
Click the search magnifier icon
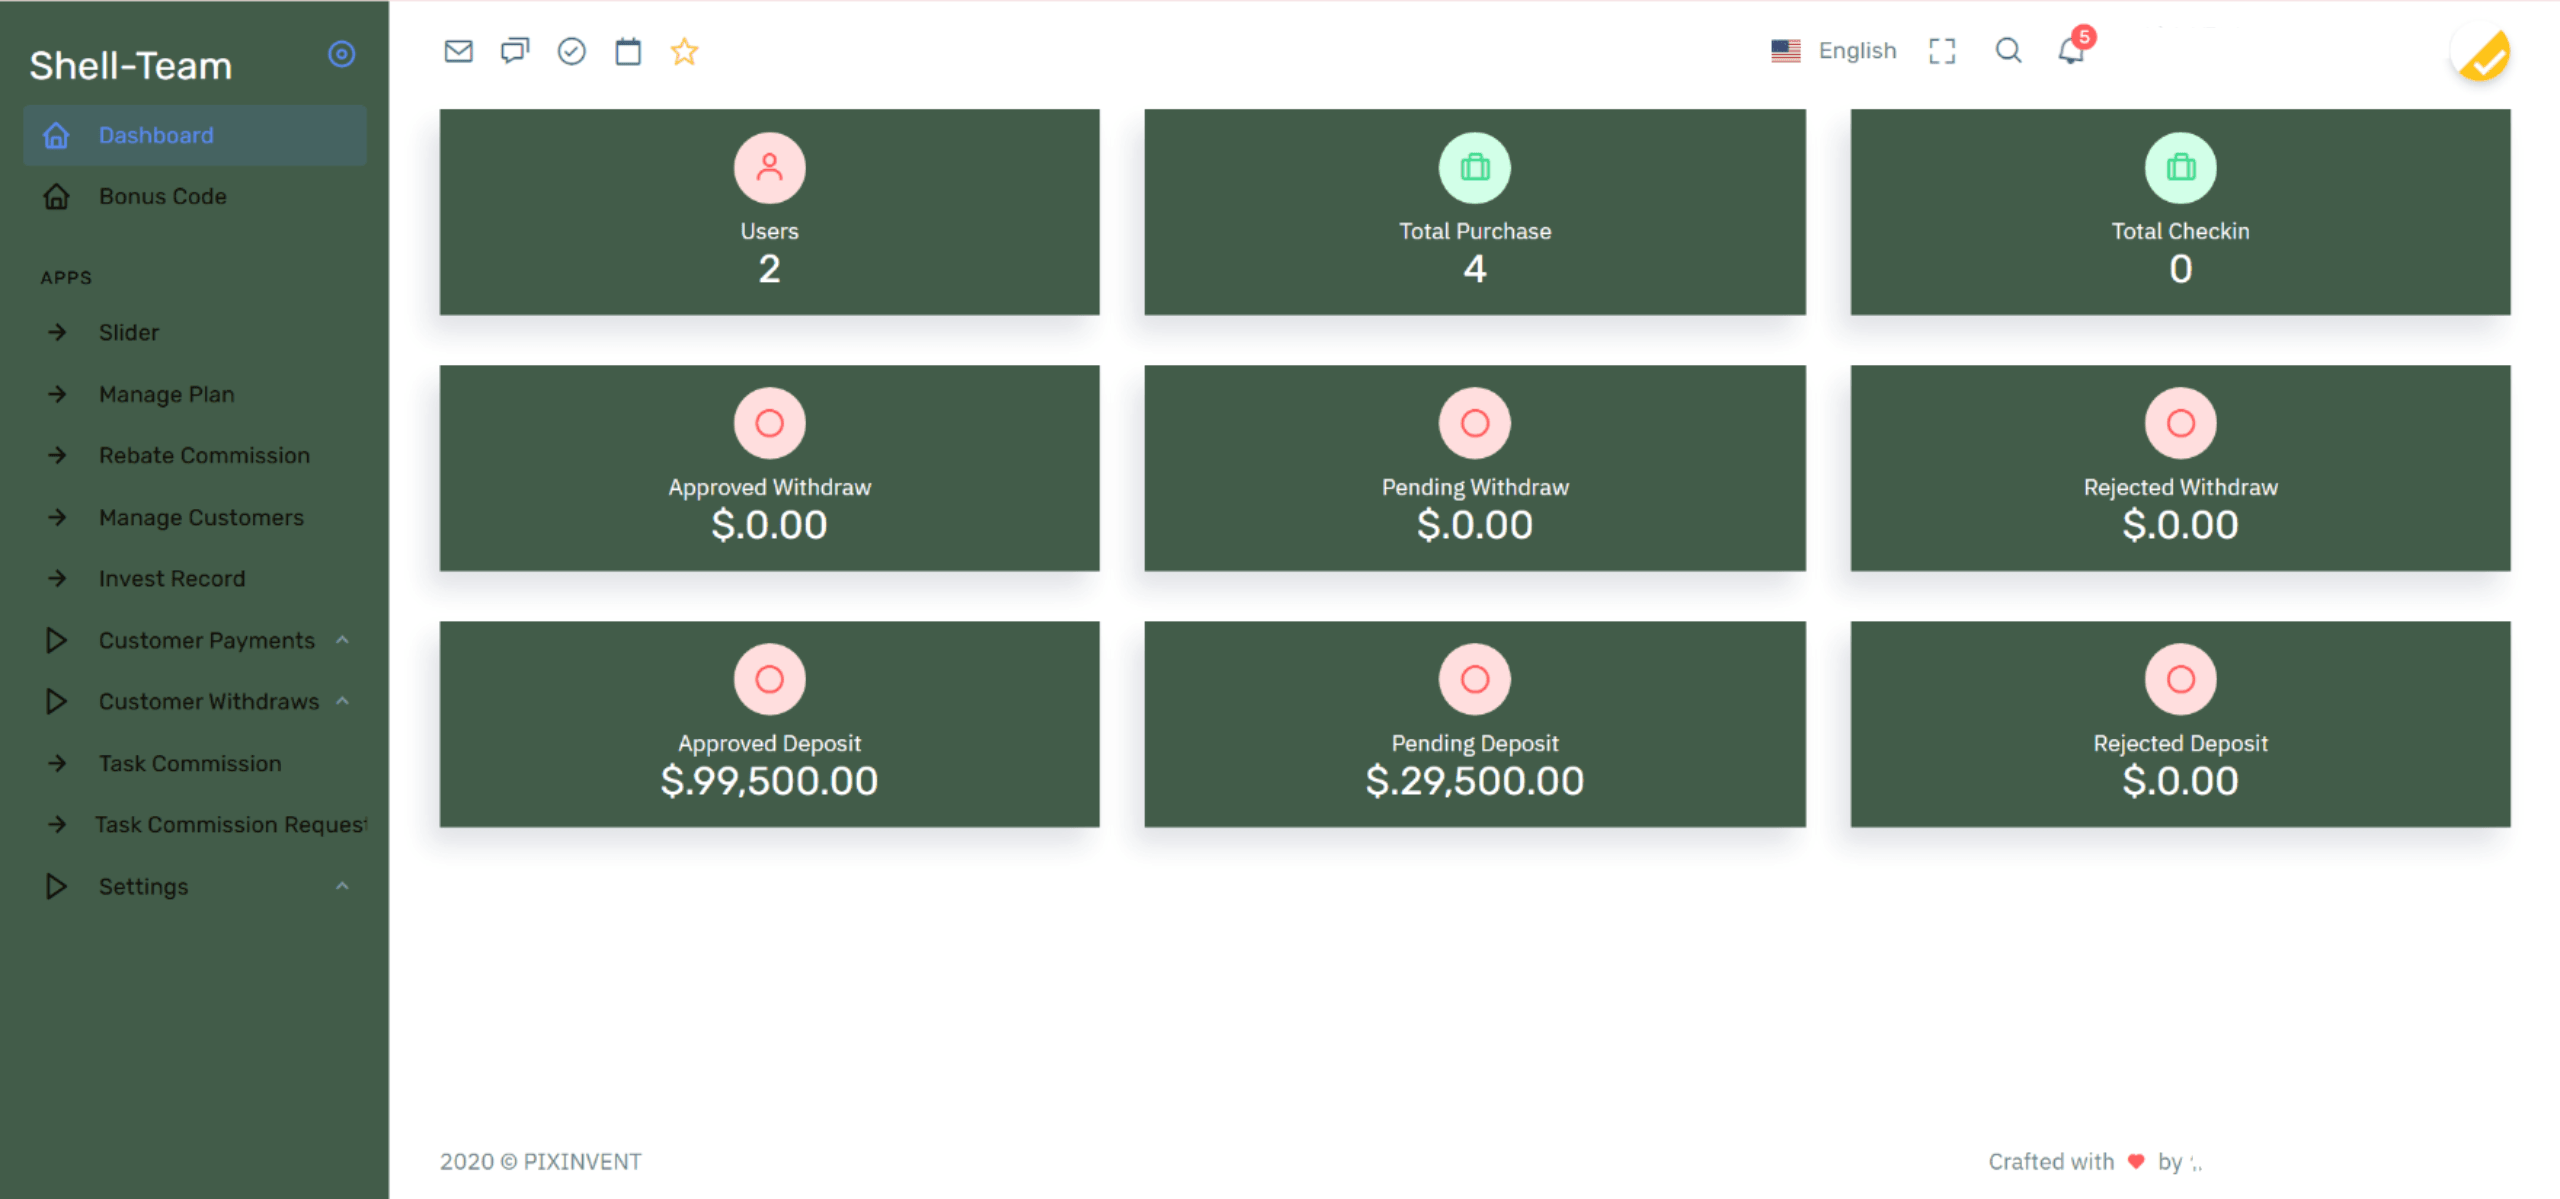click(x=2008, y=50)
